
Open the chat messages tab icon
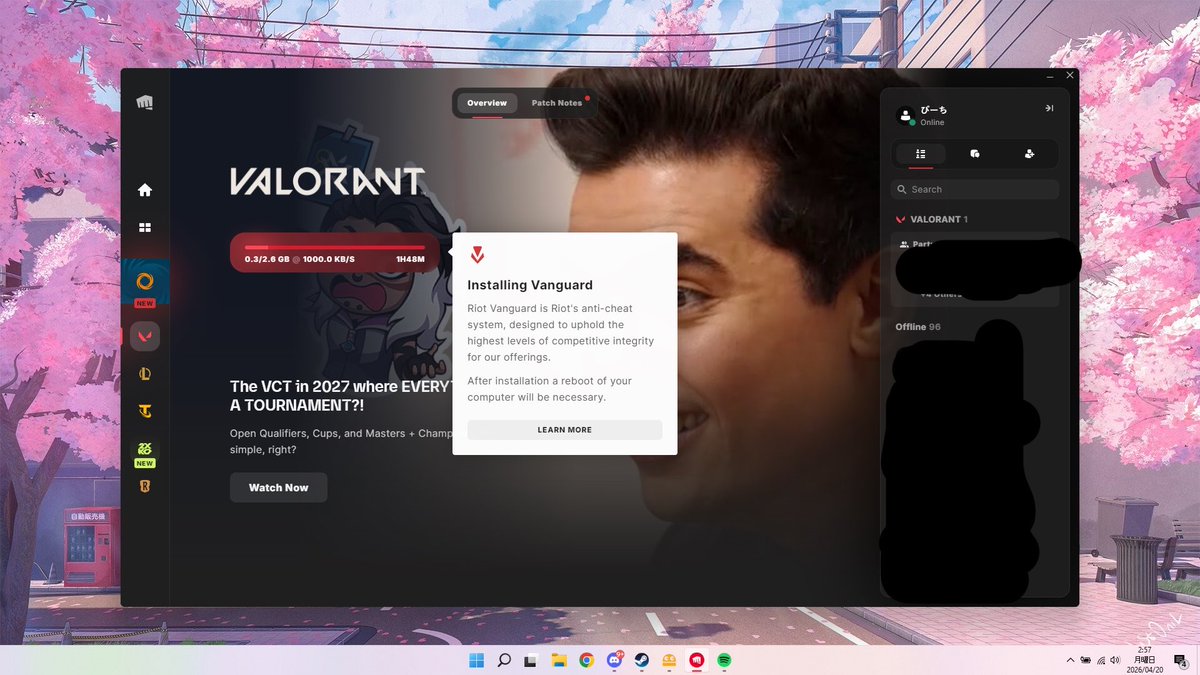click(975, 154)
